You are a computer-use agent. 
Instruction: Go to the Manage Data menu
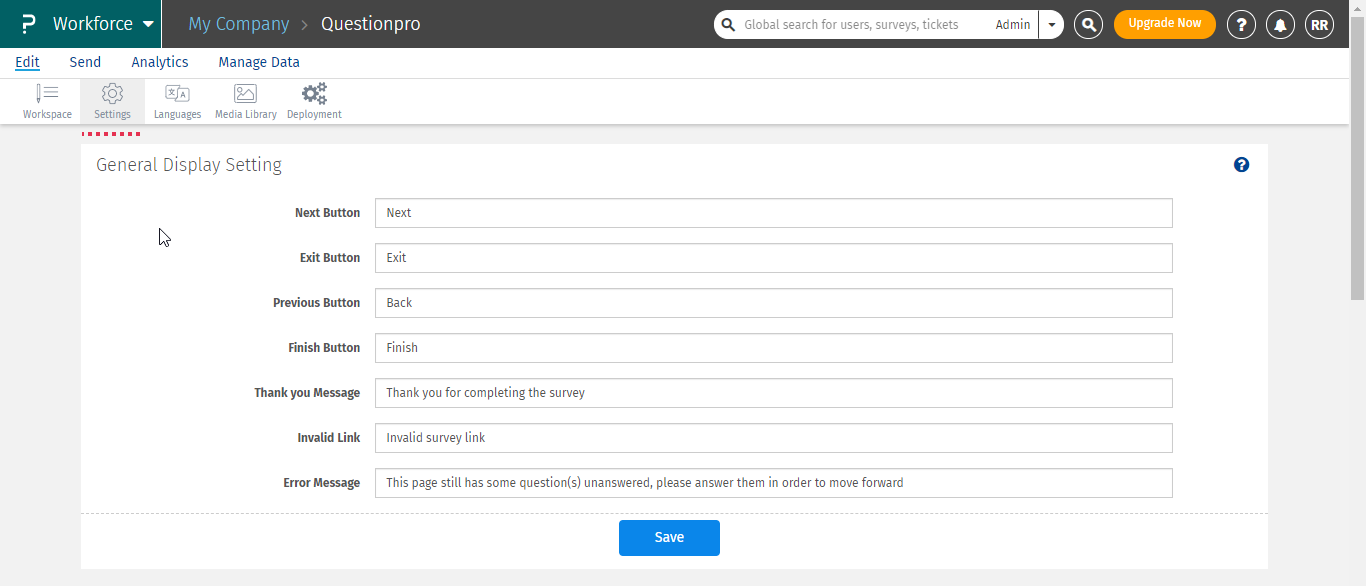(259, 62)
